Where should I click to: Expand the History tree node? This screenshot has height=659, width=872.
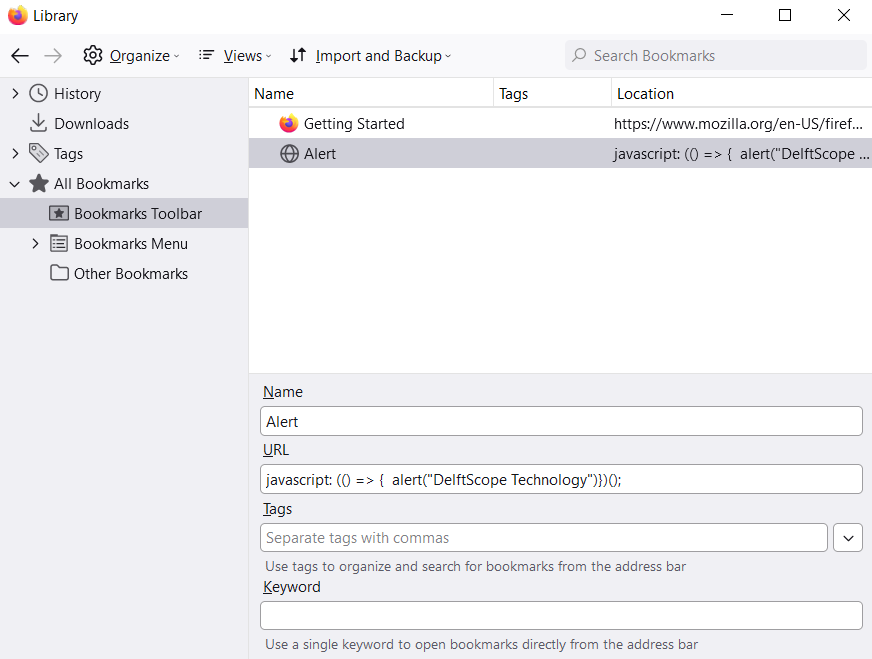pos(15,94)
